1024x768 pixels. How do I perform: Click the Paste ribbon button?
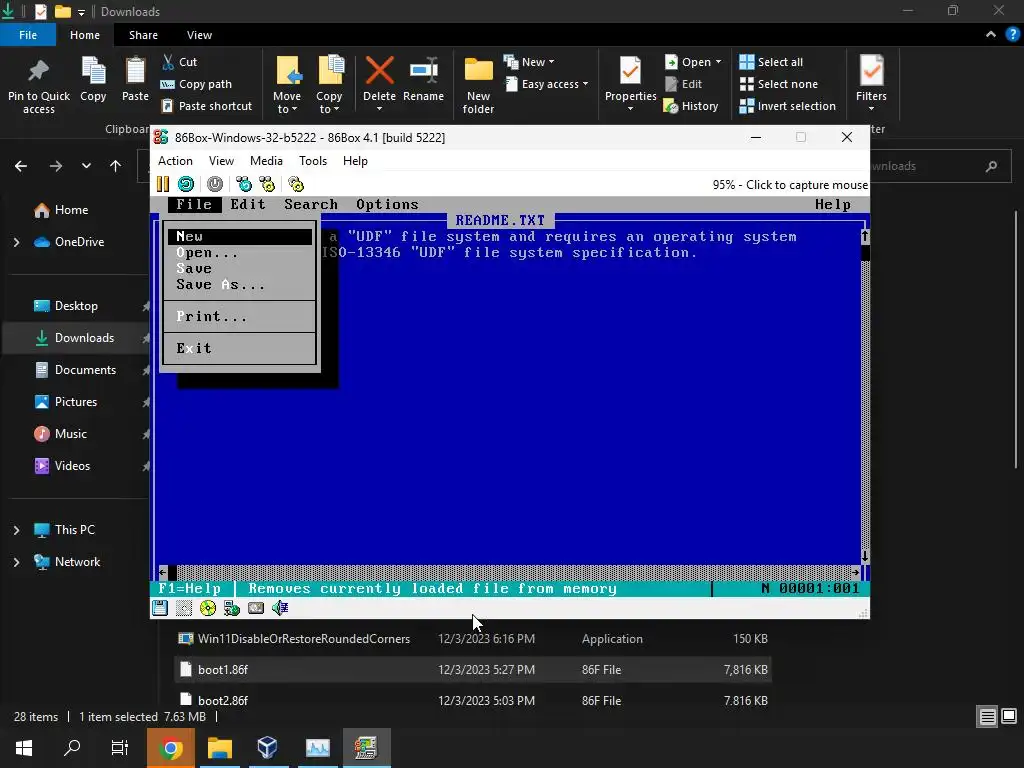coord(135,79)
